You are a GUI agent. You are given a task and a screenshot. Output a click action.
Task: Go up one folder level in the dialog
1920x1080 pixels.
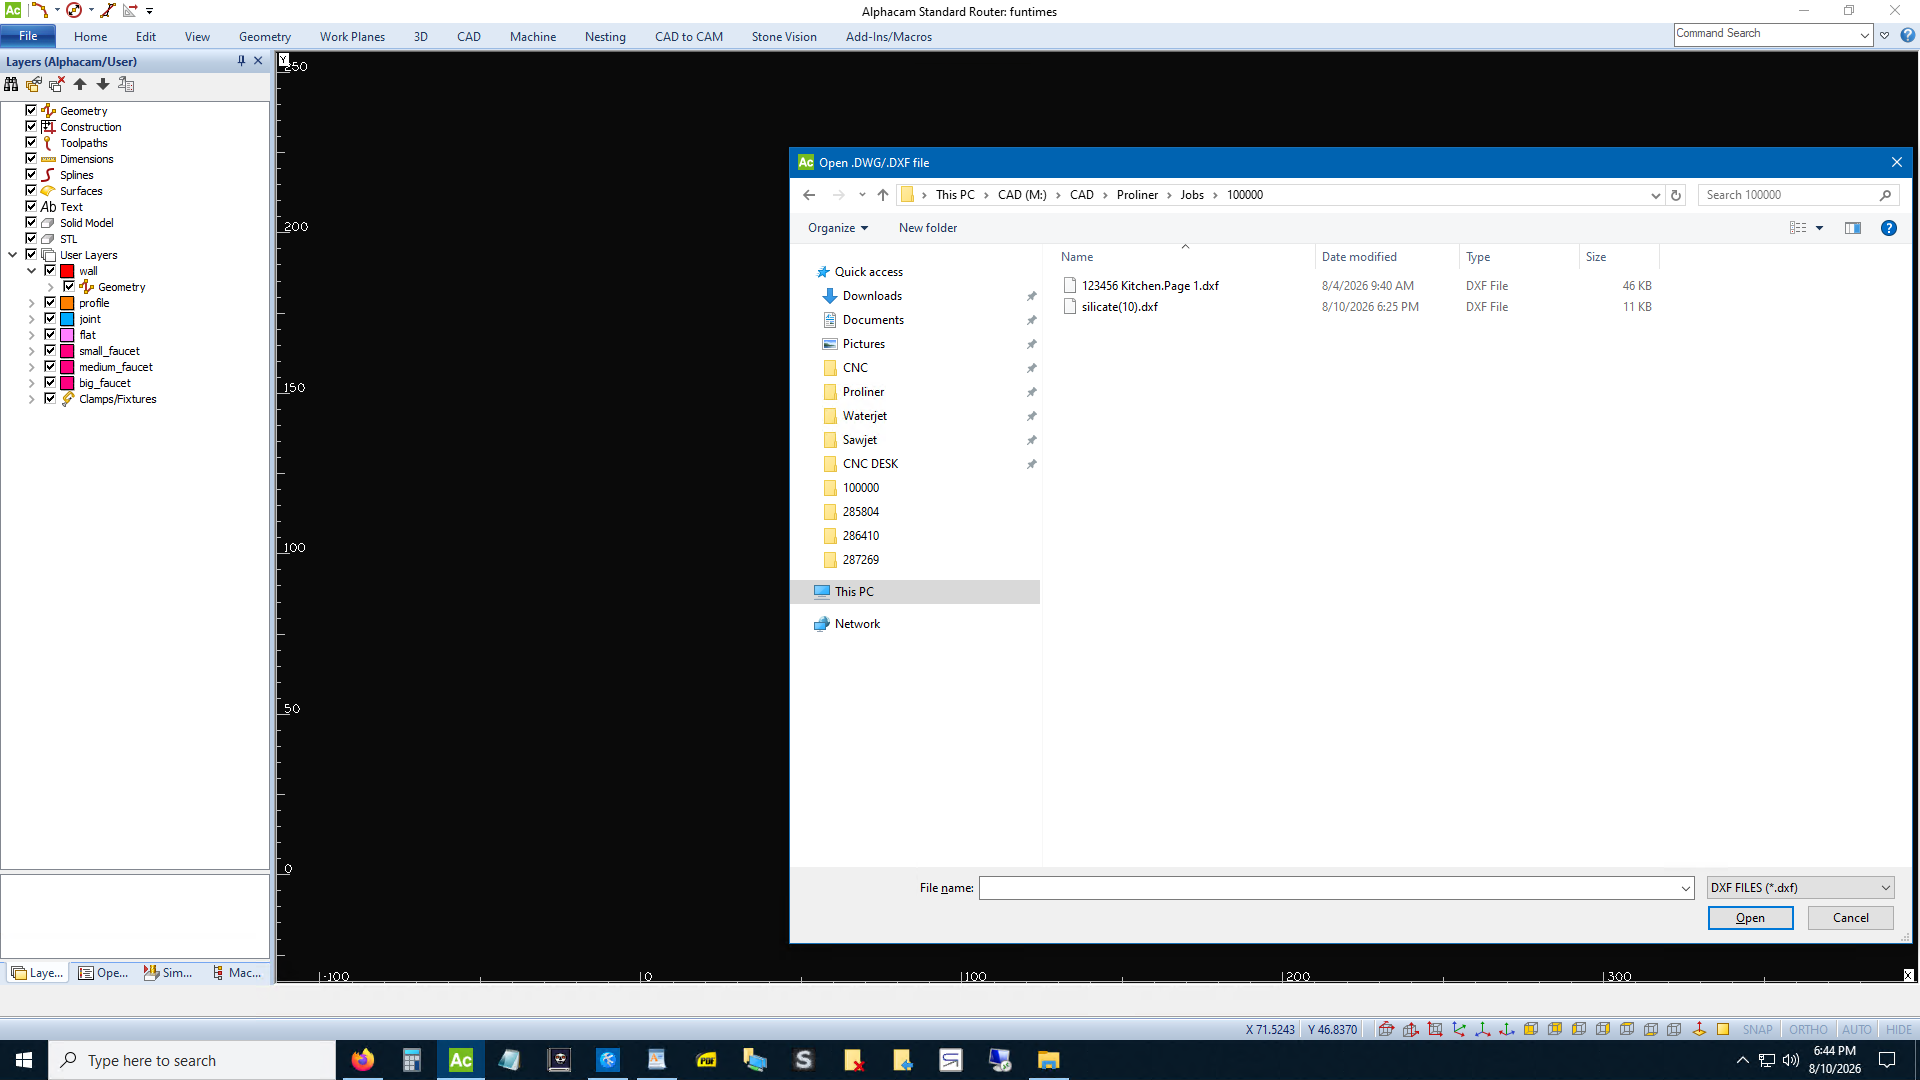click(x=882, y=195)
